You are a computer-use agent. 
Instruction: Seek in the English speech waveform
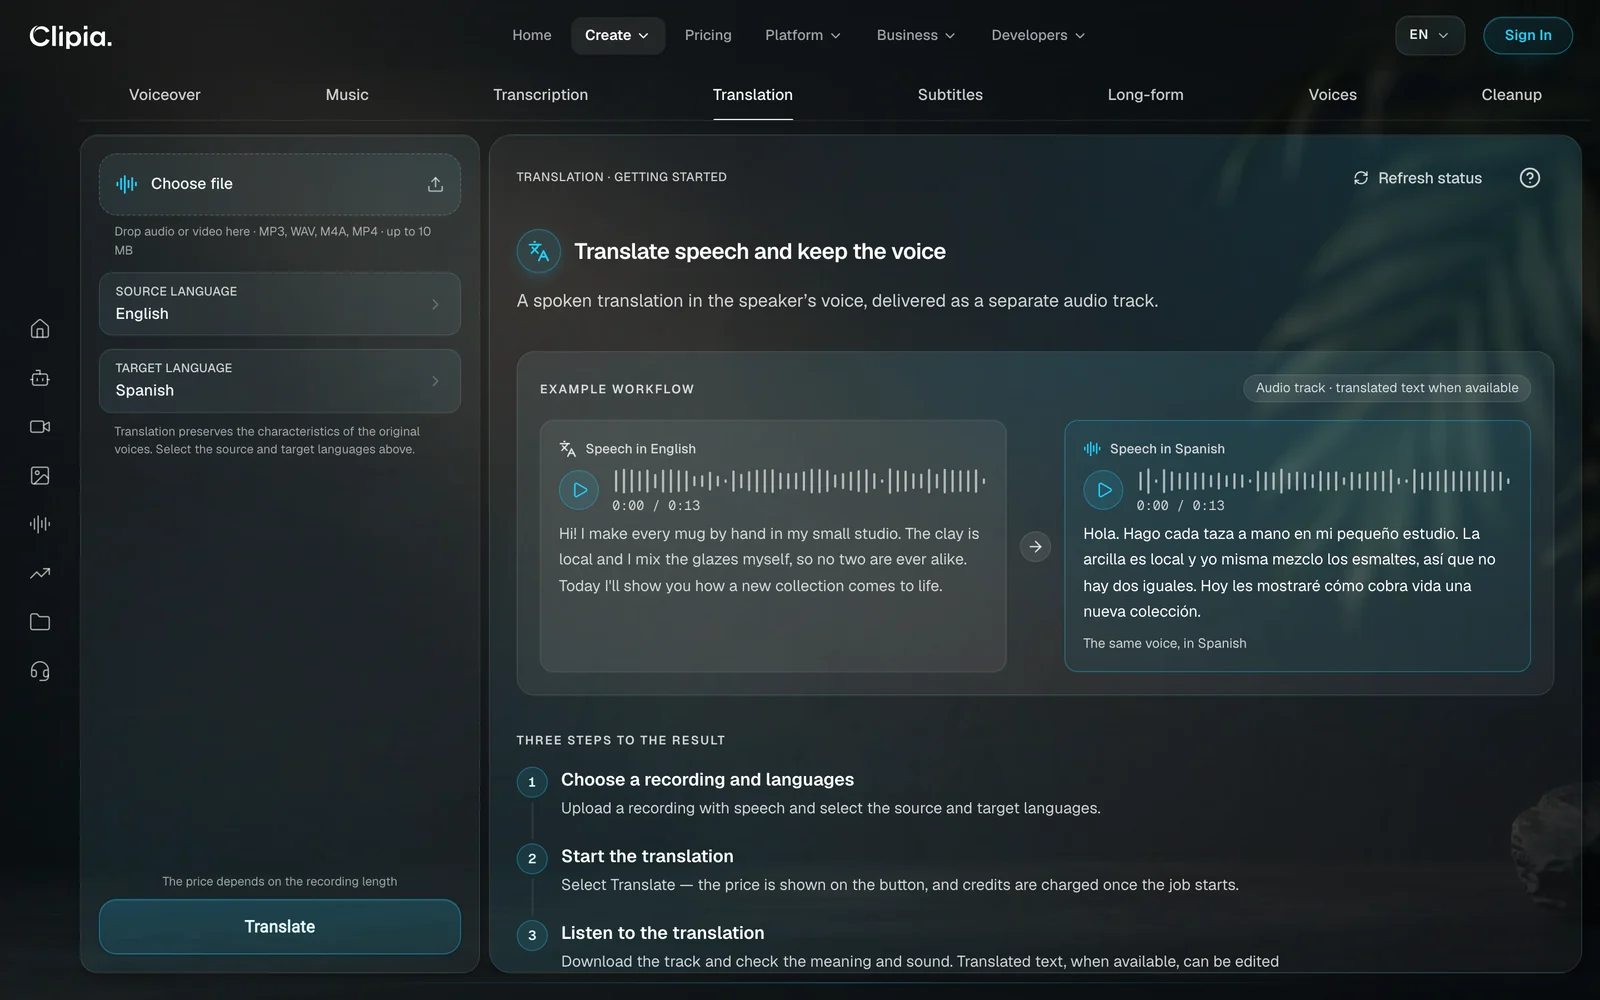(799, 481)
